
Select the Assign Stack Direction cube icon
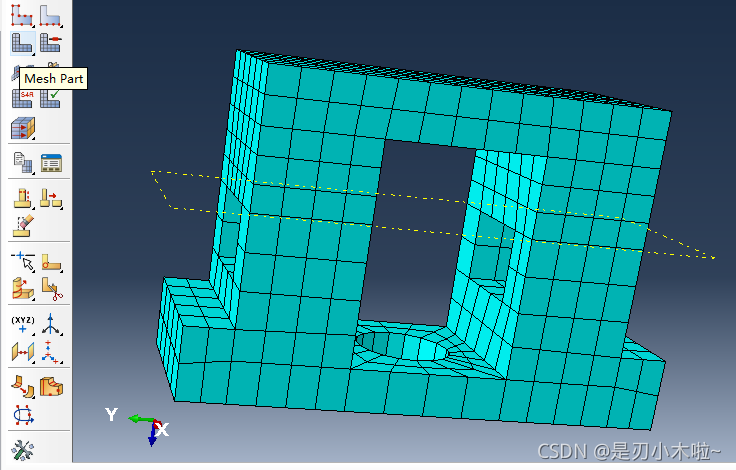(22, 128)
